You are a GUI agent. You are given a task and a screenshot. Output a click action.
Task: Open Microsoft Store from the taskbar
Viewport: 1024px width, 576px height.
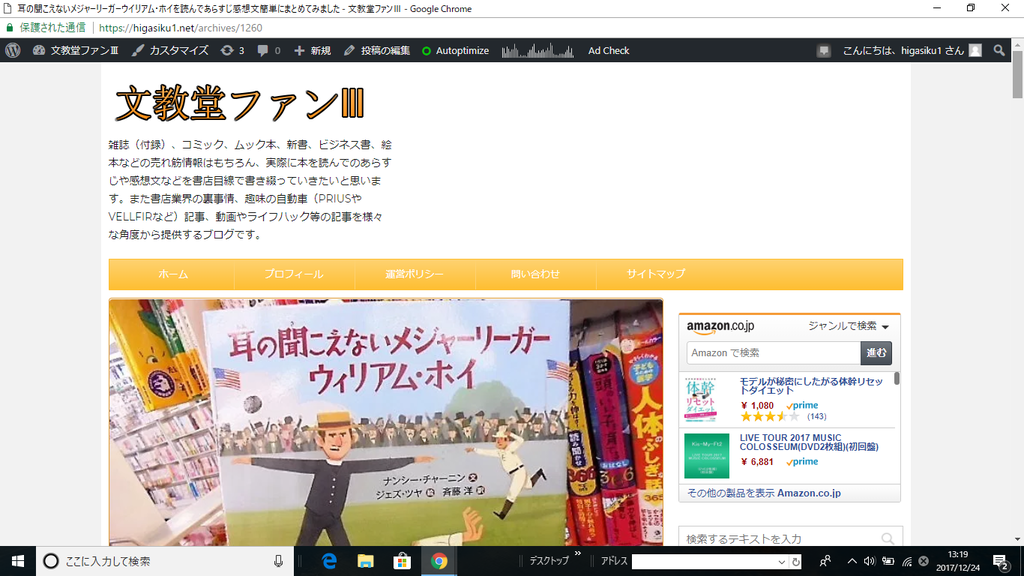[402, 561]
